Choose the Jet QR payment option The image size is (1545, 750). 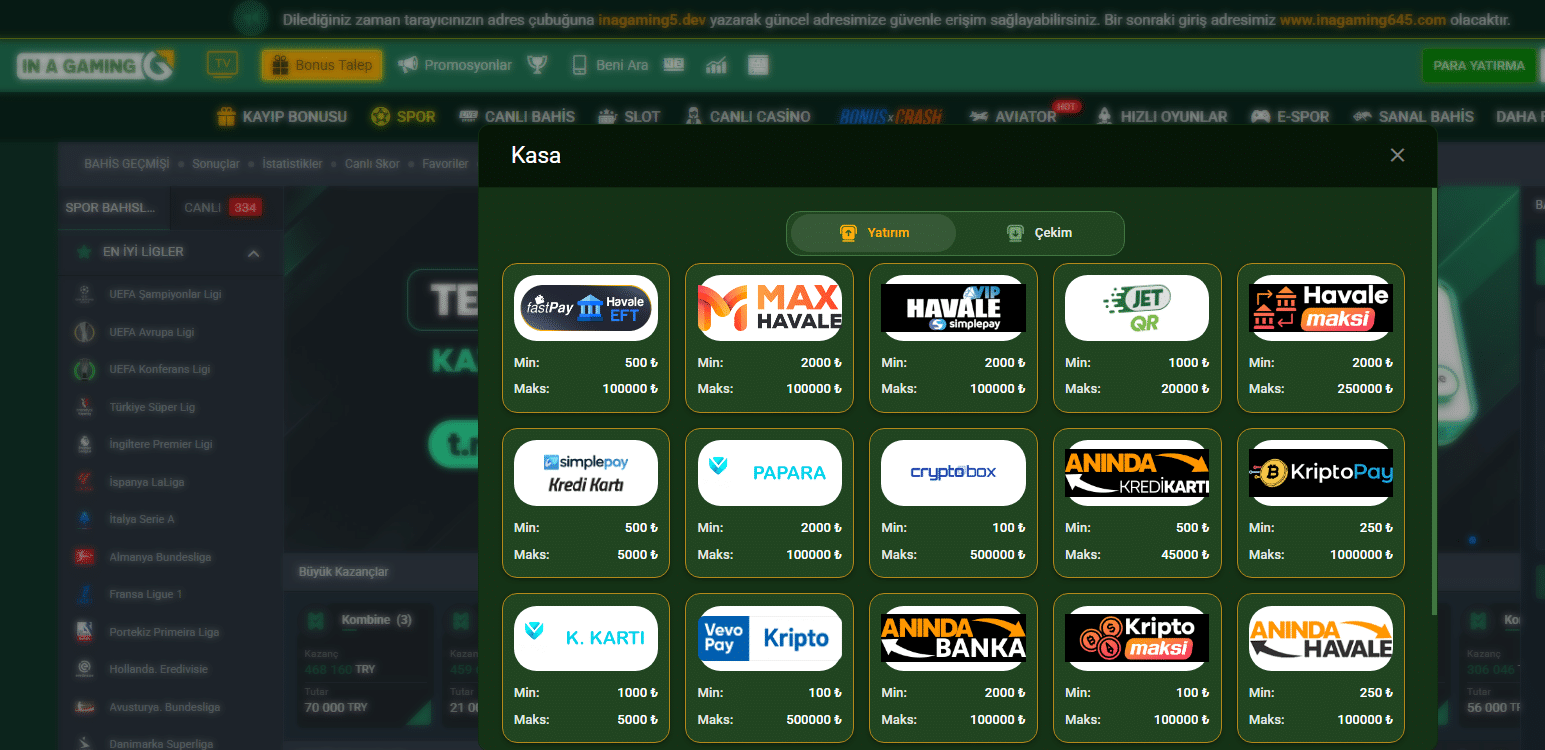(x=1136, y=308)
